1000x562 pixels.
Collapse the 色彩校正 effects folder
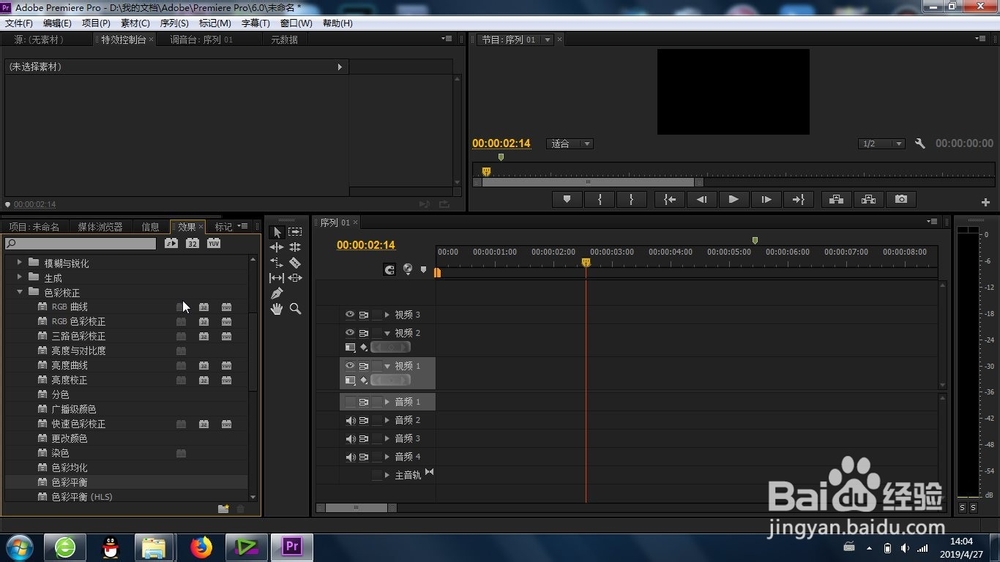tap(19, 292)
